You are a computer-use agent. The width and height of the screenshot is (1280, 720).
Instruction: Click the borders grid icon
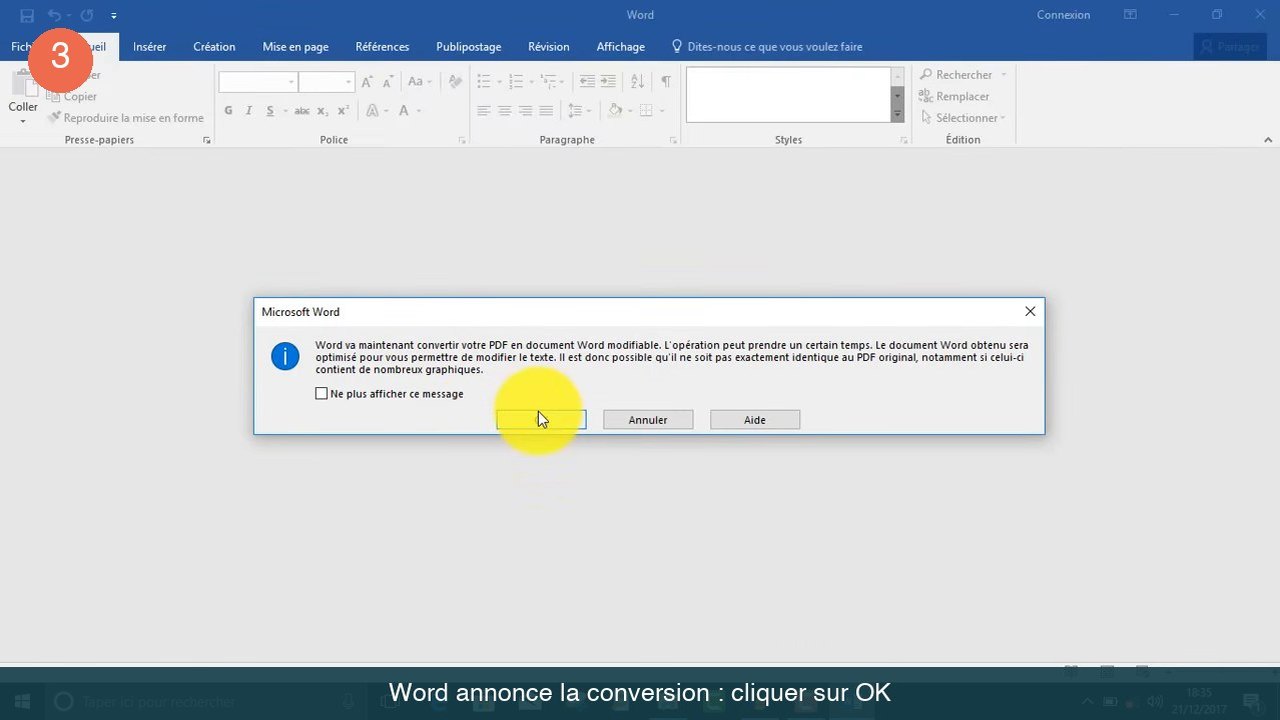click(646, 111)
